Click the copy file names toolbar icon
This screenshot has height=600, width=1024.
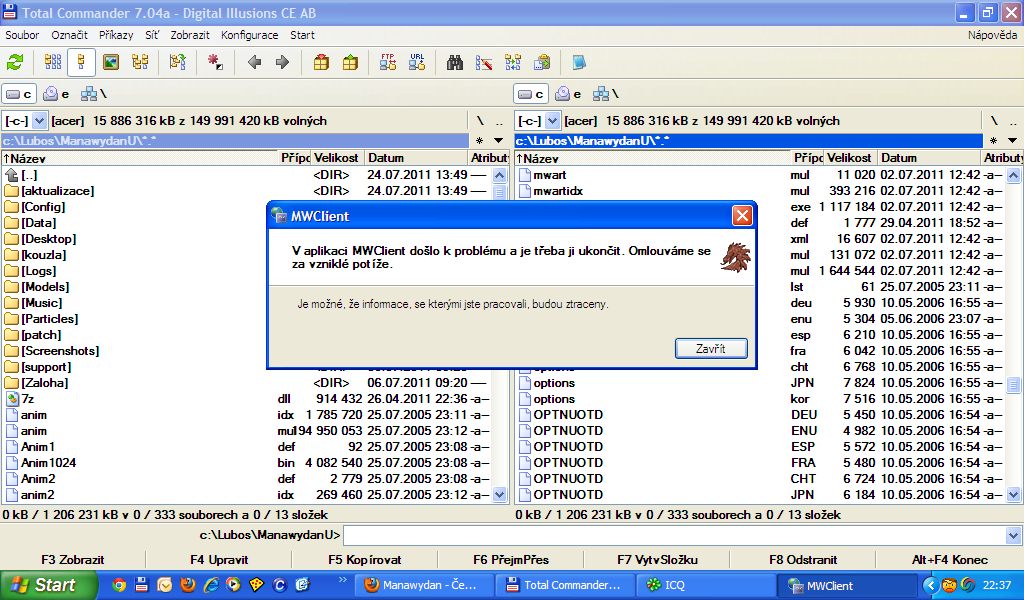click(x=542, y=63)
